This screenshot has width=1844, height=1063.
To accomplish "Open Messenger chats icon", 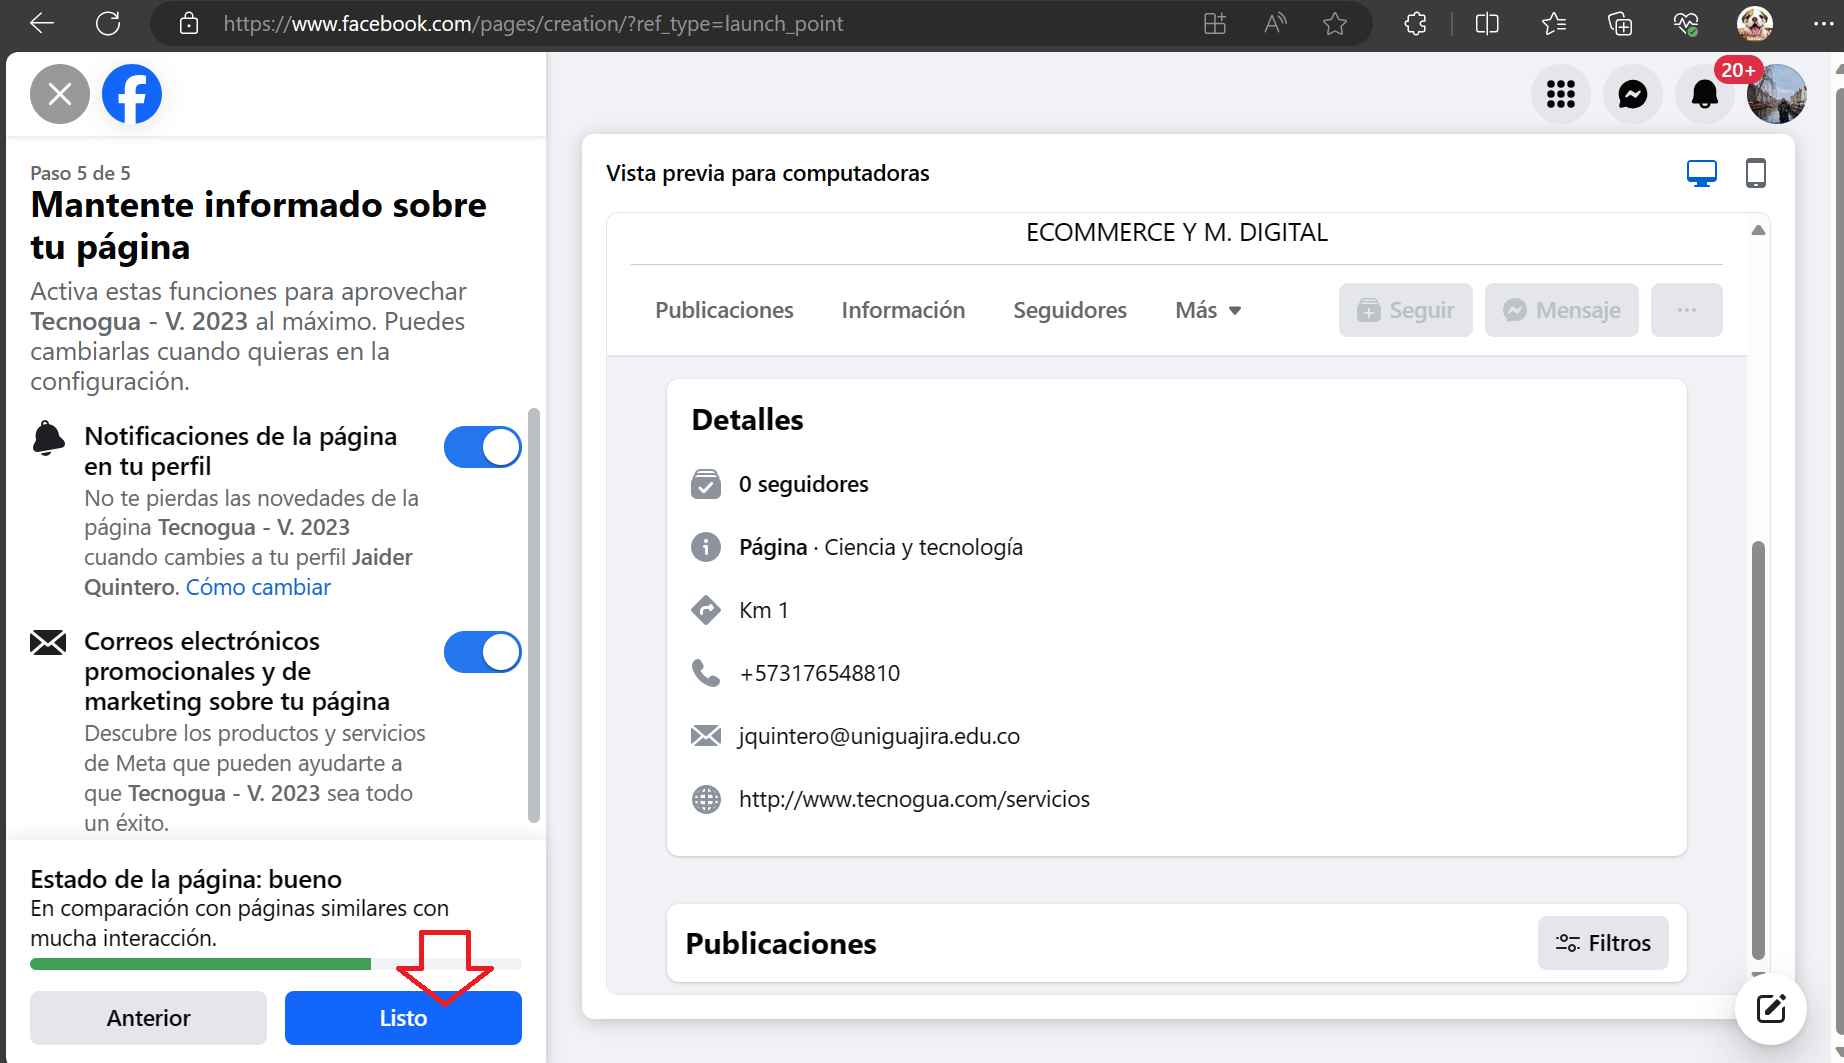I will pyautogui.click(x=1632, y=94).
